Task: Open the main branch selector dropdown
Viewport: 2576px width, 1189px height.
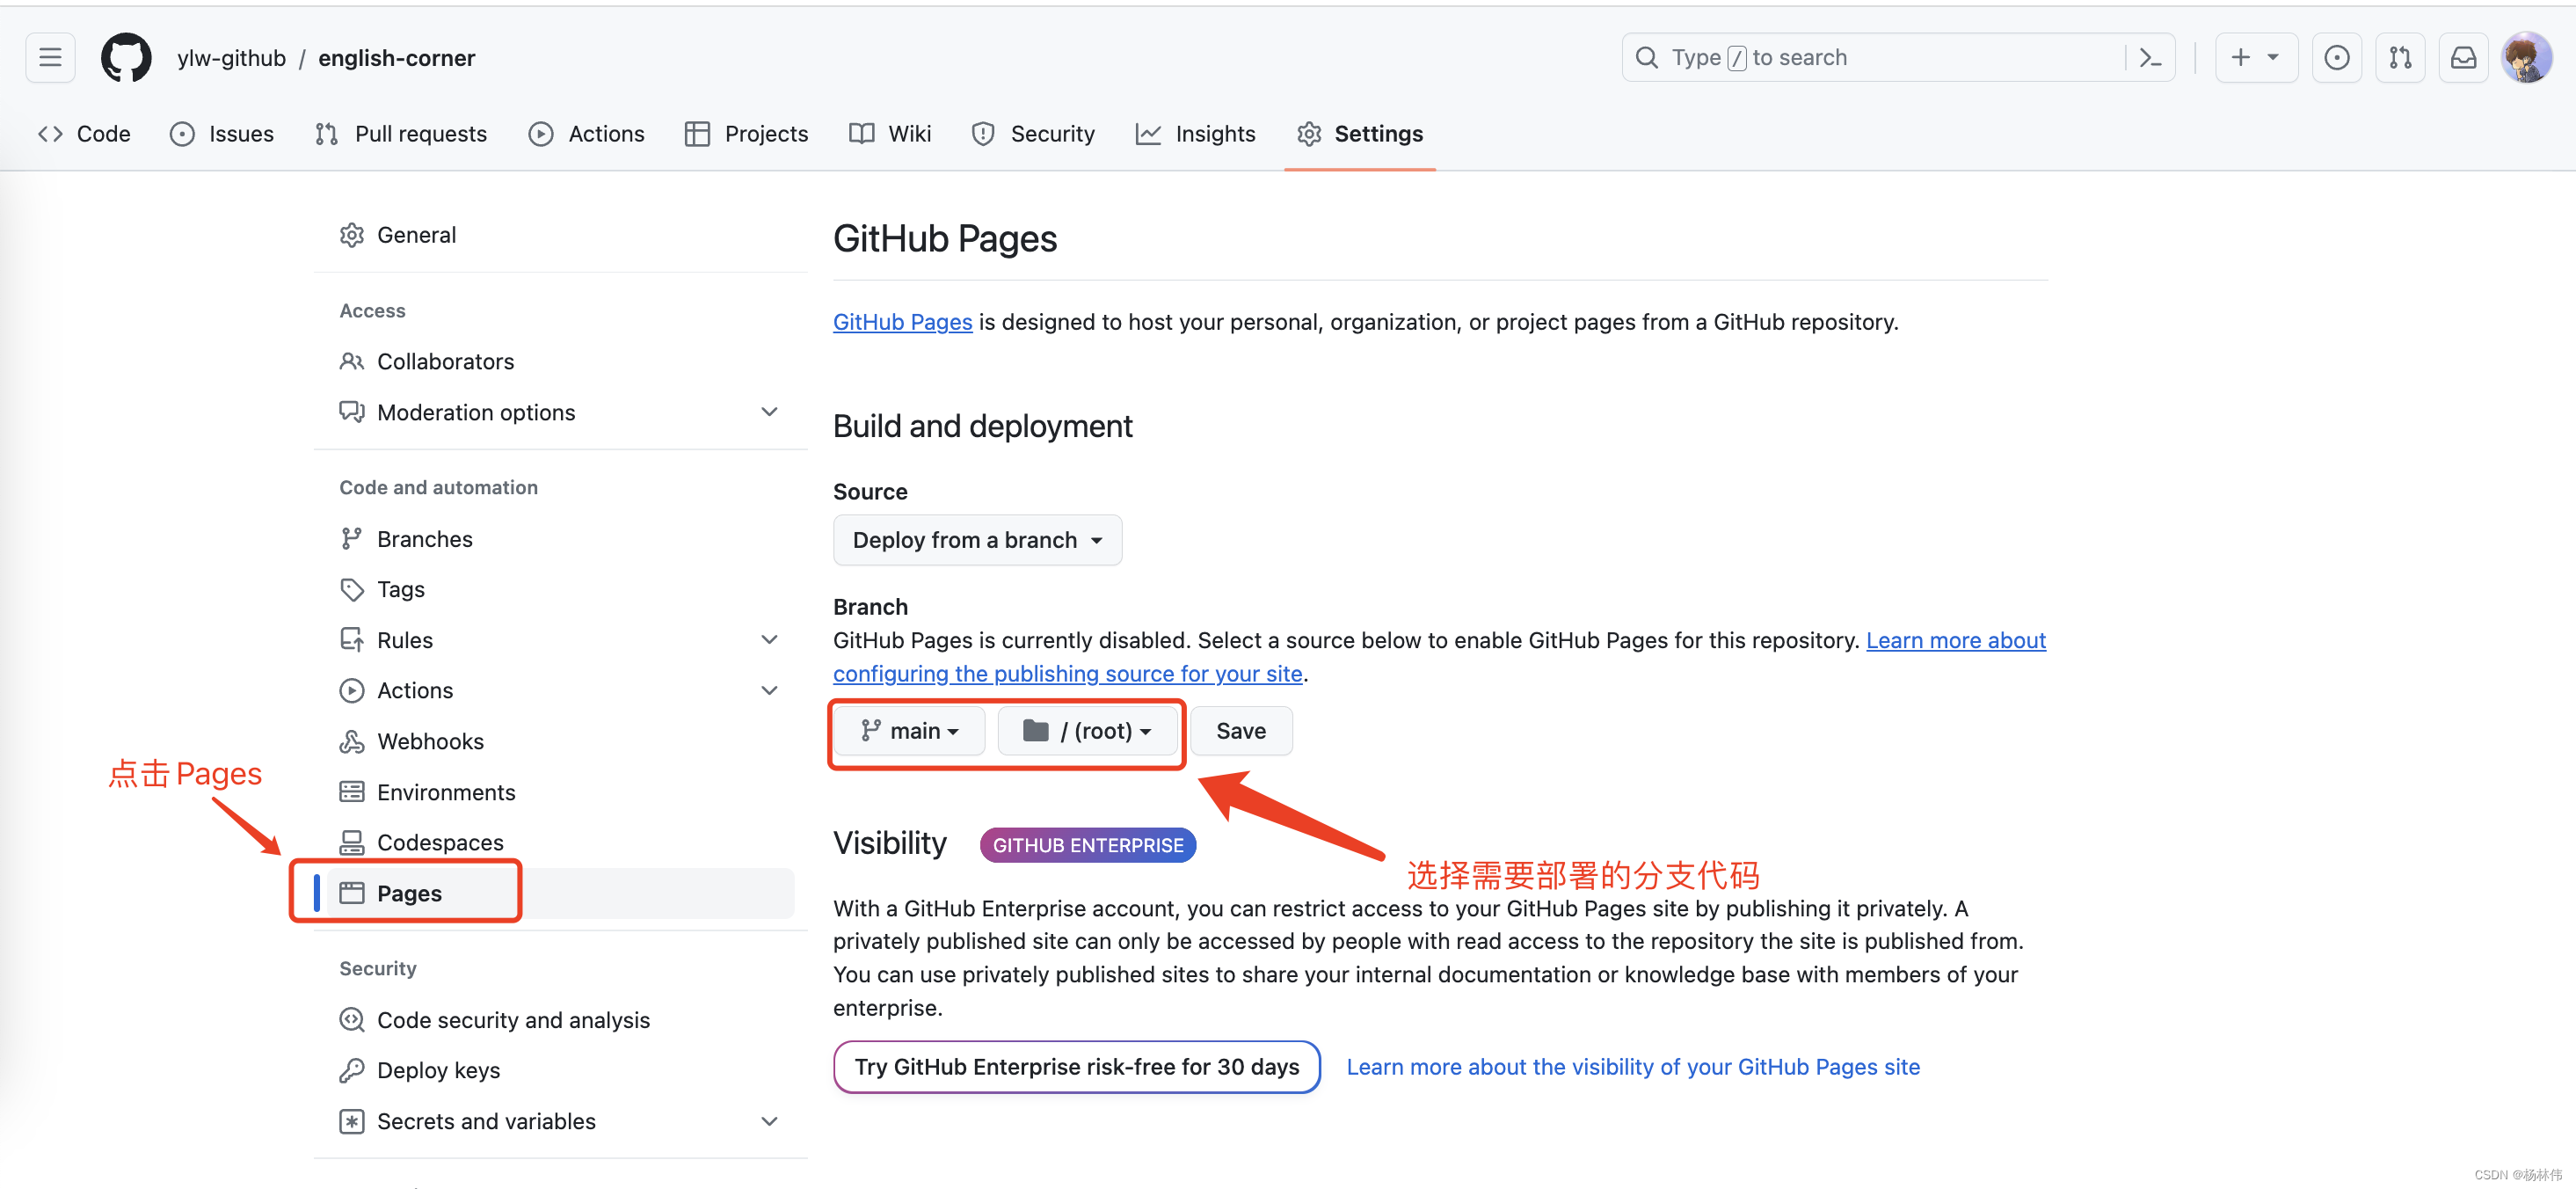Action: tap(908, 731)
